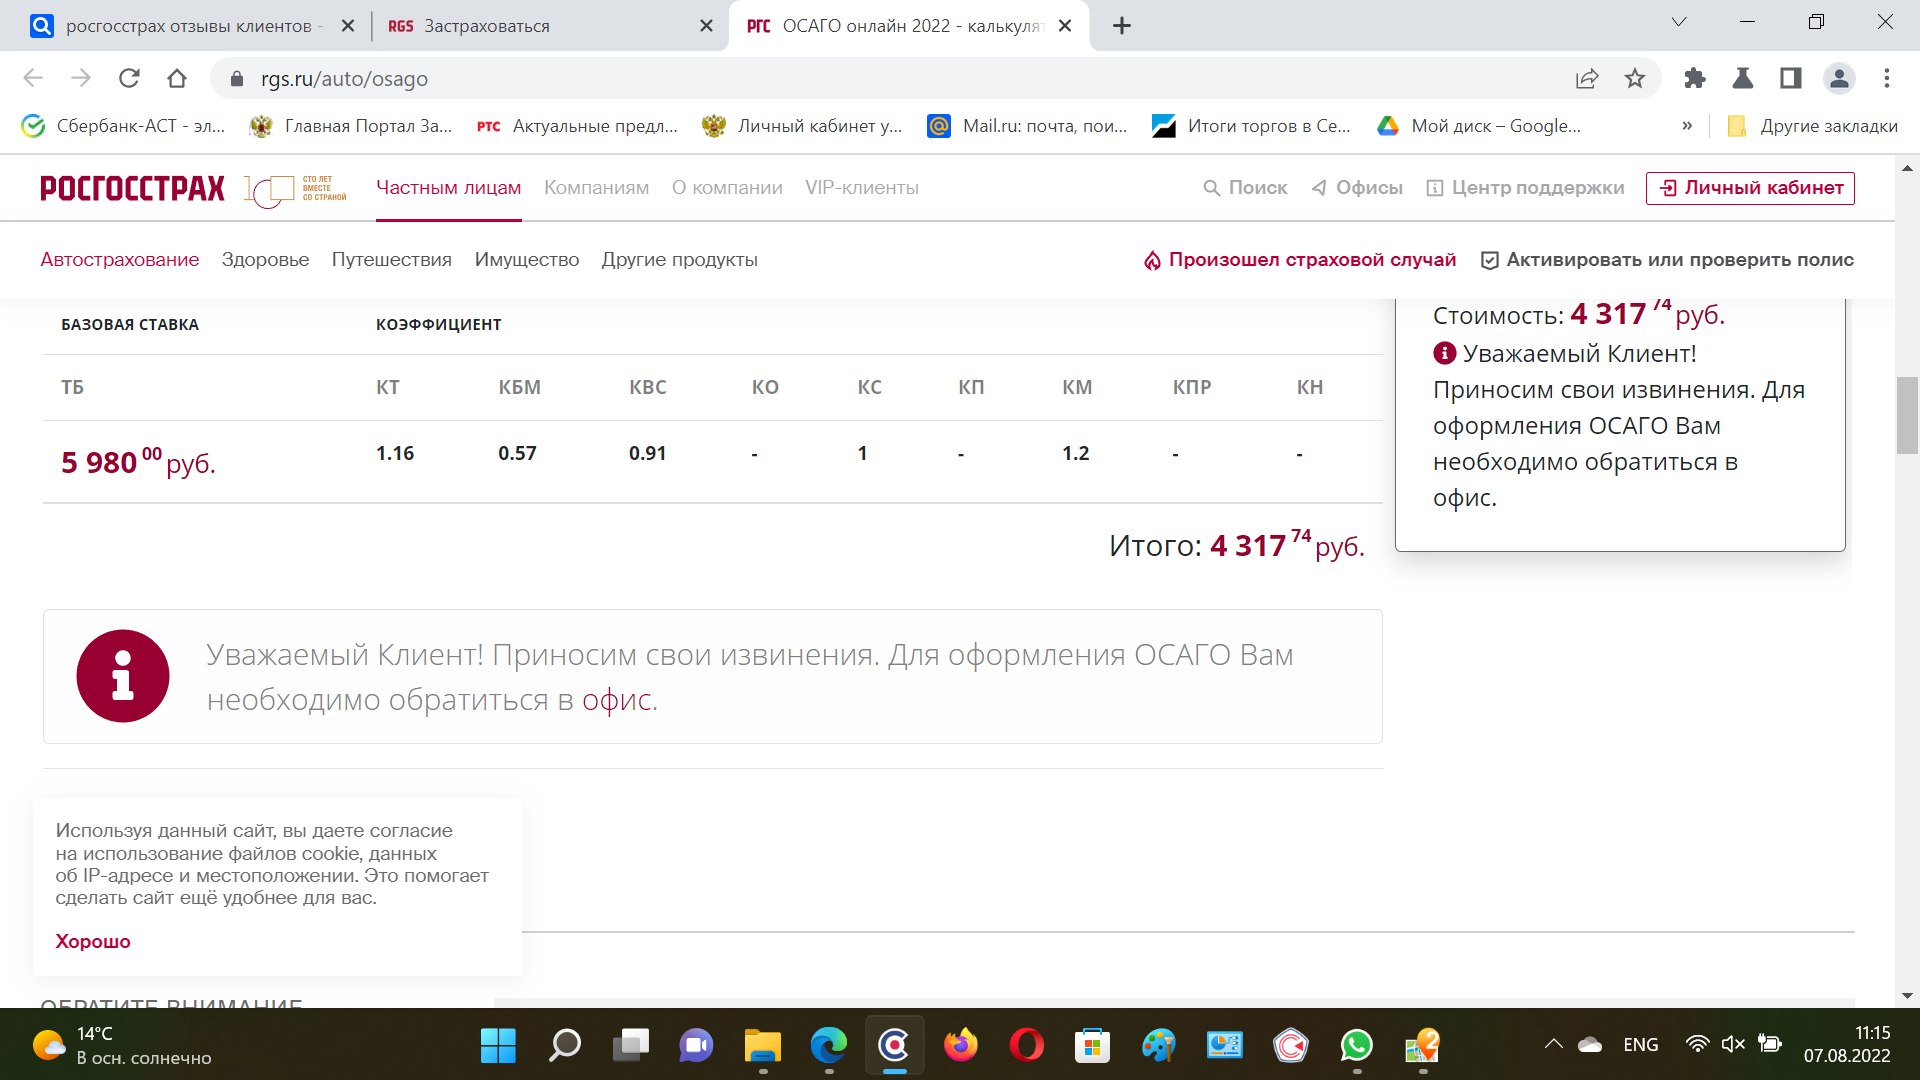Open the browser profile avatar

[1839, 78]
